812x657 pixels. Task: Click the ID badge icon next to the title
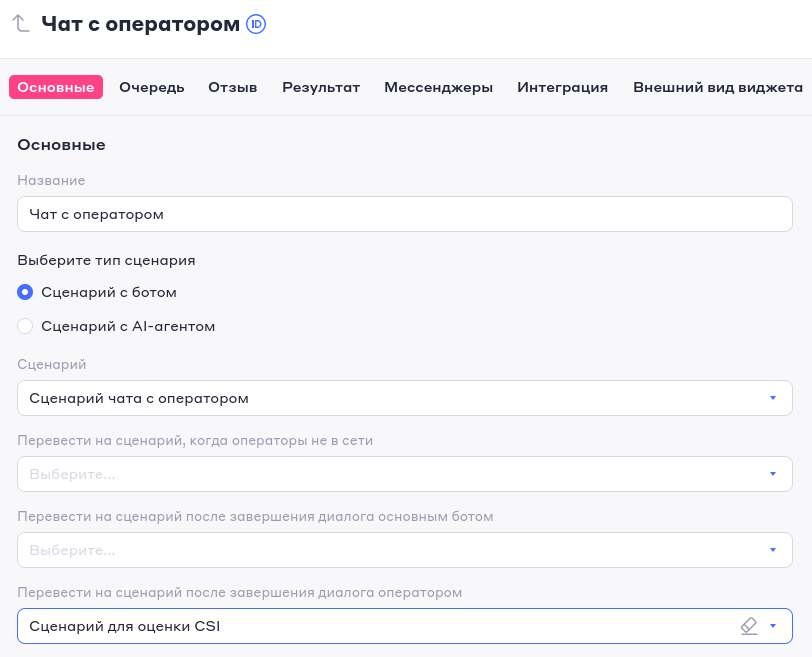coord(256,24)
